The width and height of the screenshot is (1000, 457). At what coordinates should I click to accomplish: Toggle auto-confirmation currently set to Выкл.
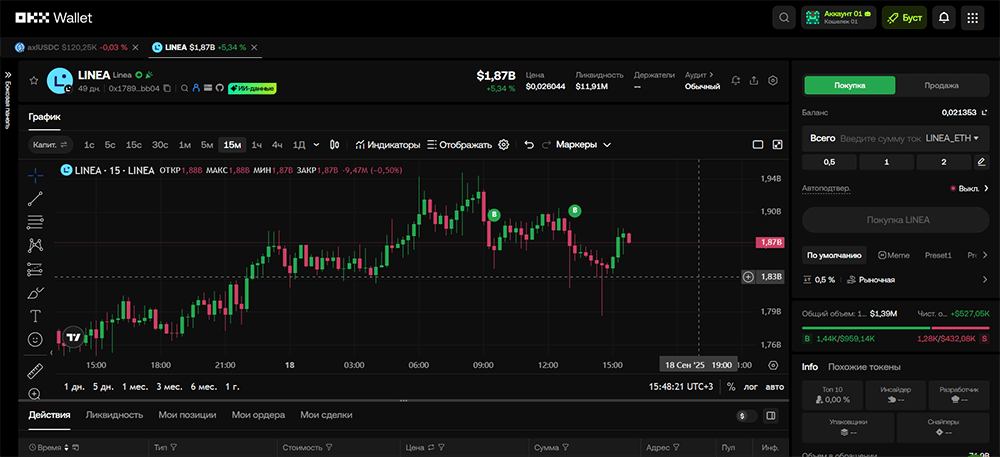click(964, 188)
